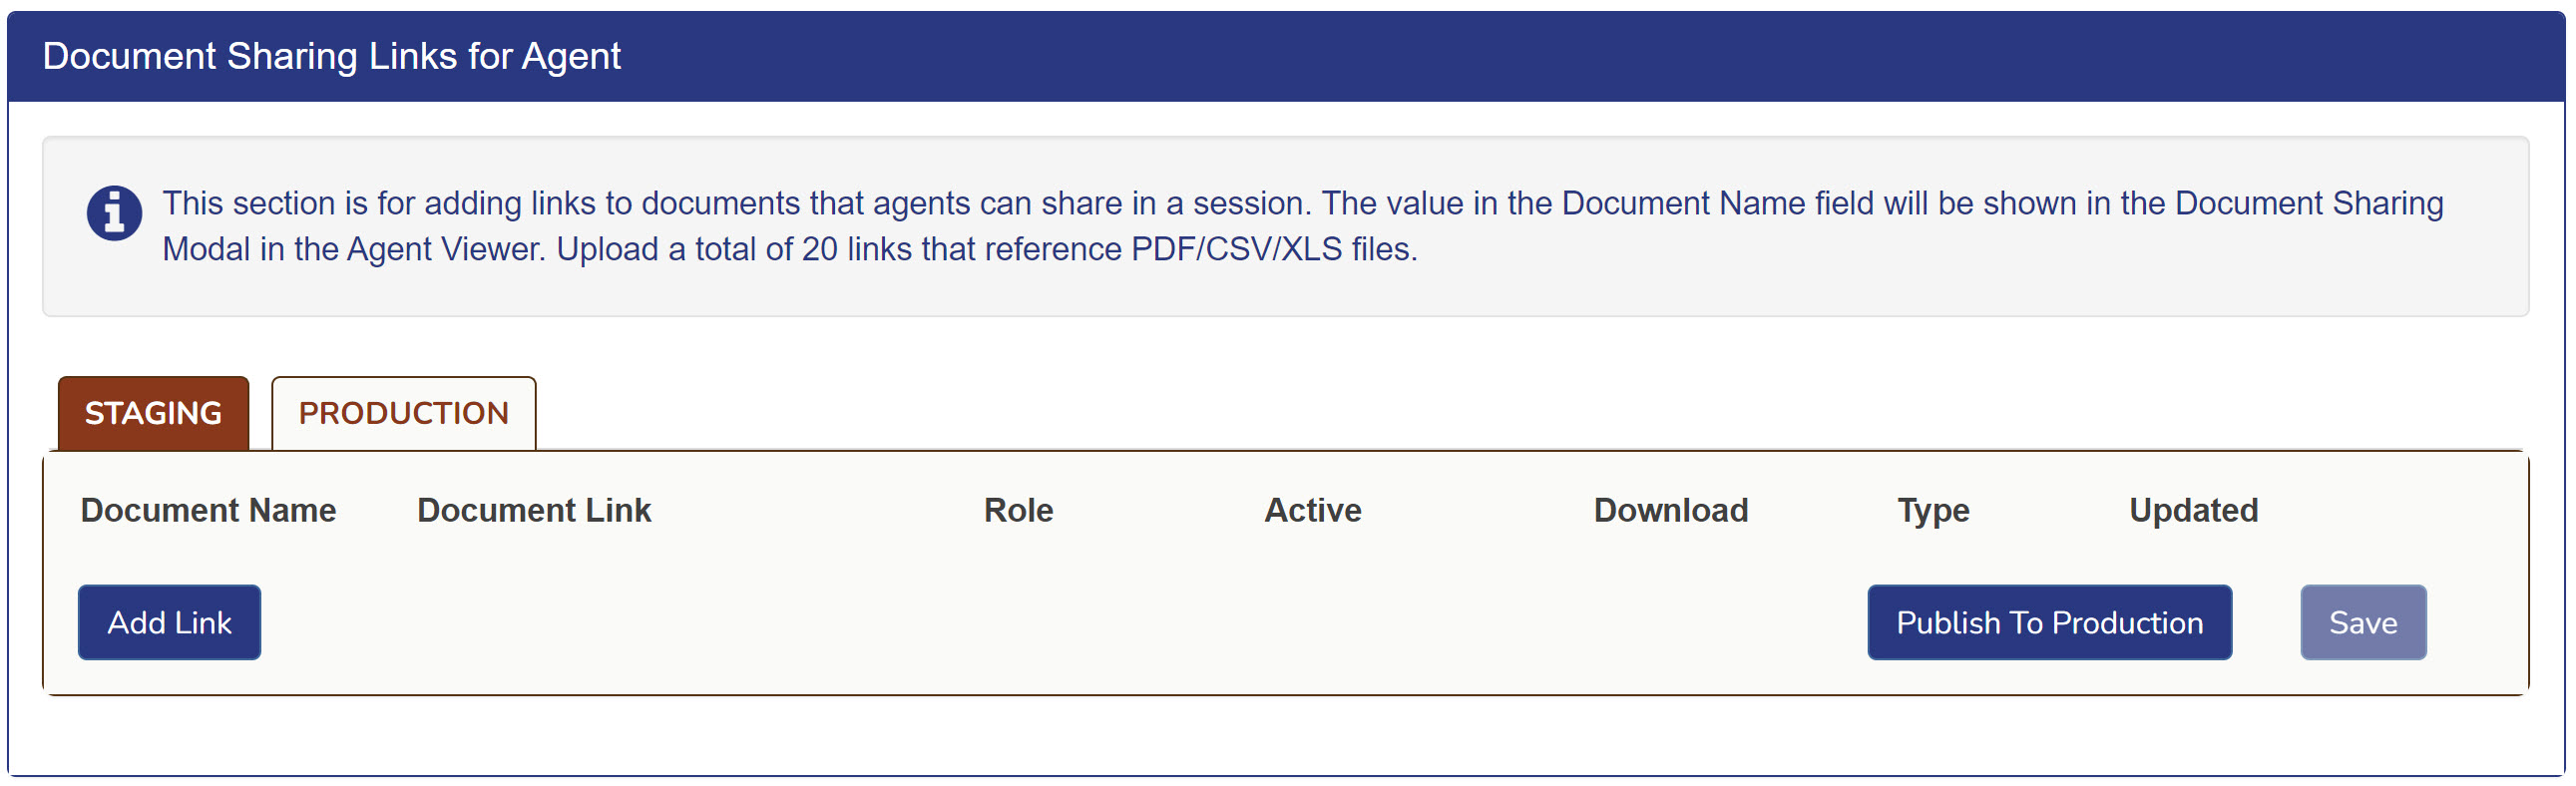Click 'Agent Viewer' phrase in info message
This screenshot has height=786, width=2576.
click(445, 249)
